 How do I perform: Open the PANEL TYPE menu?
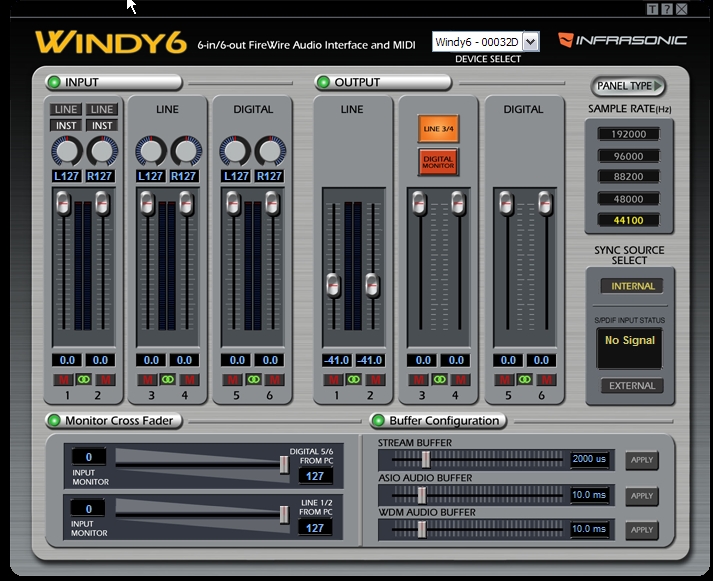pyautogui.click(x=628, y=86)
